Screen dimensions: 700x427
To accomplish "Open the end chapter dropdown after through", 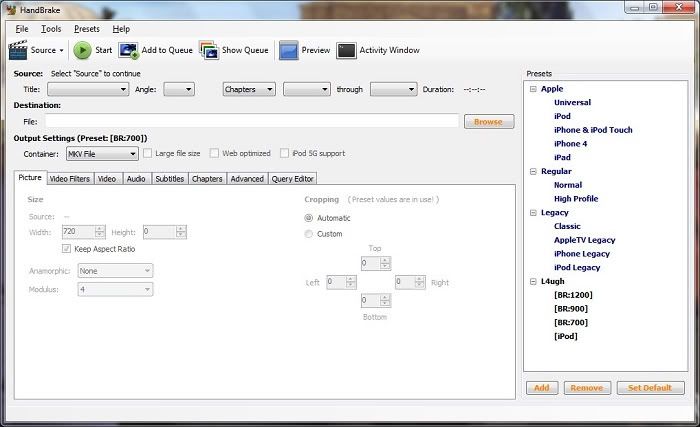I will (x=393, y=89).
